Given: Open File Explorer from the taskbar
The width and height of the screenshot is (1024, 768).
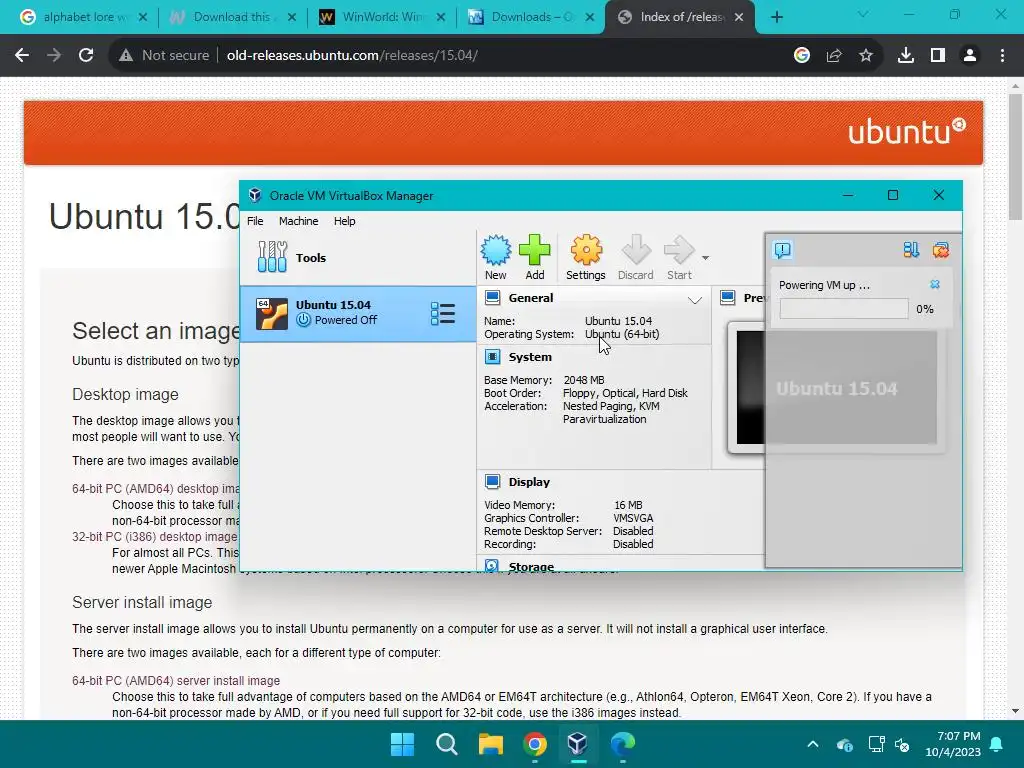Looking at the screenshot, I should [x=490, y=744].
